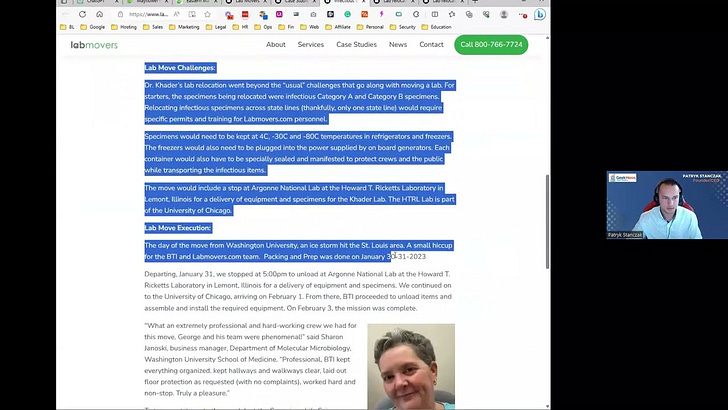
Task: Expand the Web bookmarks folder
Action: click(310, 27)
